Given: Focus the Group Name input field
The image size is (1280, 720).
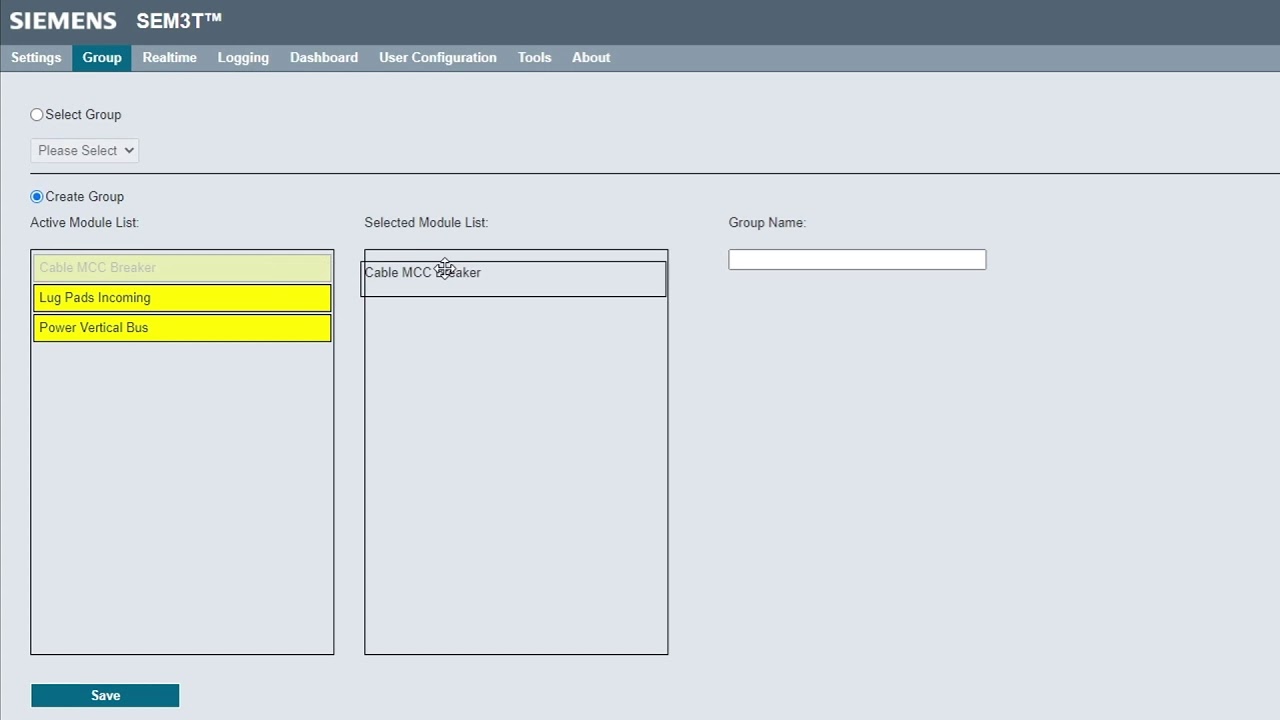Looking at the screenshot, I should (857, 260).
